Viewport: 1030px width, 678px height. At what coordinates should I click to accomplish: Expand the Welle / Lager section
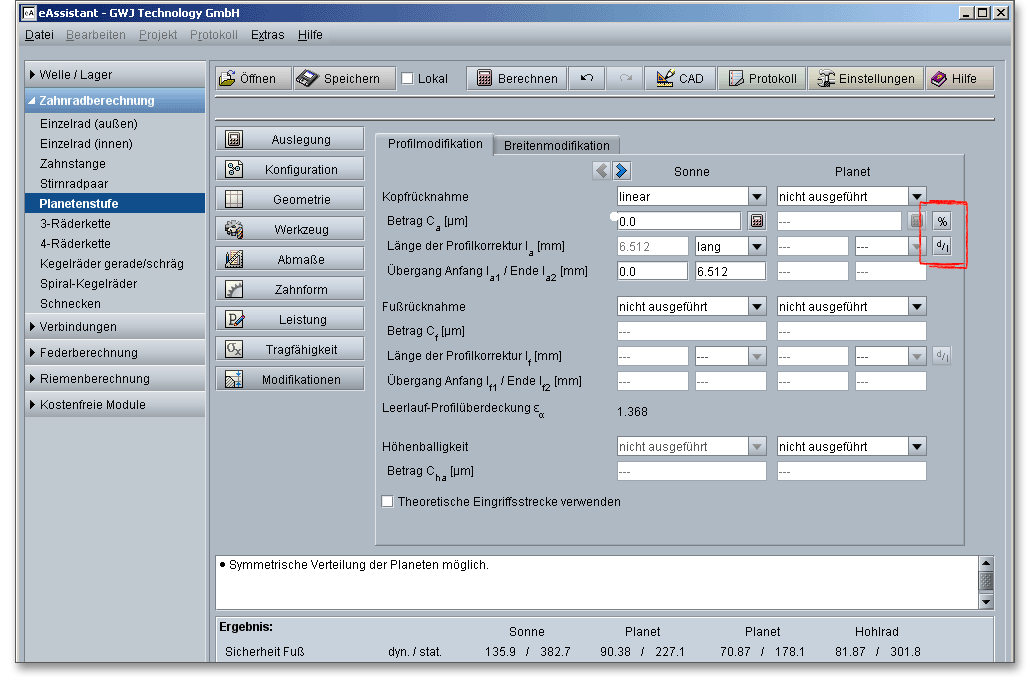[75, 75]
